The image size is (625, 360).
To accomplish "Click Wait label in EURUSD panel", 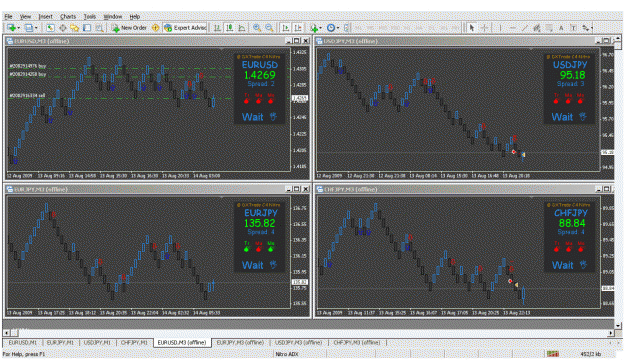I will pos(253,117).
